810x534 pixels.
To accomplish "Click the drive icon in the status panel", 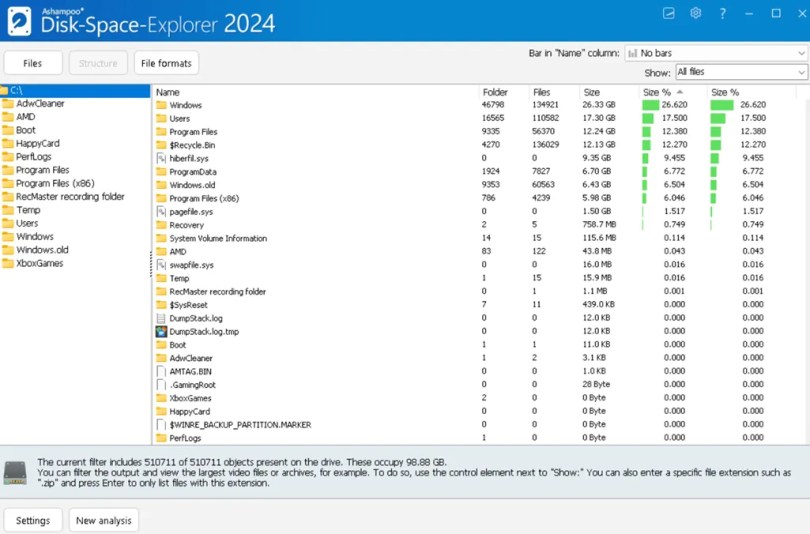I will (15, 472).
